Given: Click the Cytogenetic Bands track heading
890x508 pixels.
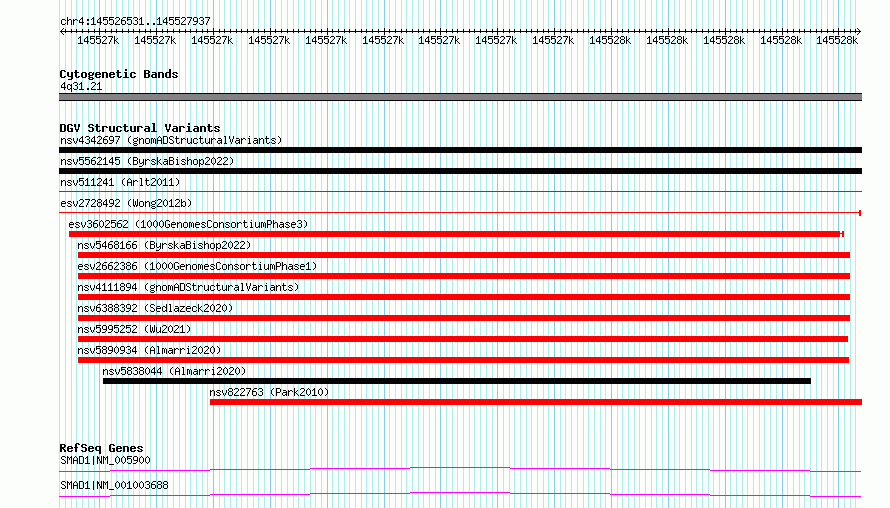Looking at the screenshot, I should (x=119, y=74).
